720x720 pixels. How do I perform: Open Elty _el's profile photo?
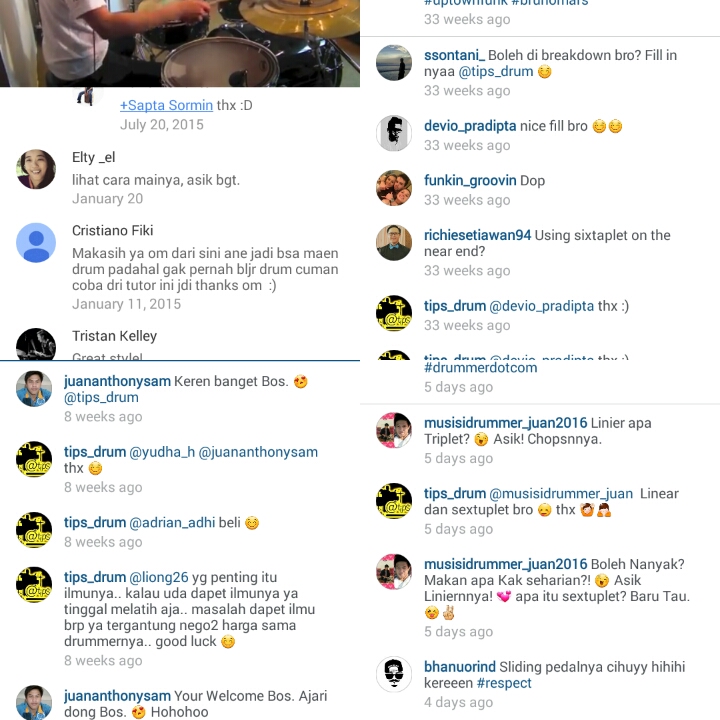(36, 169)
